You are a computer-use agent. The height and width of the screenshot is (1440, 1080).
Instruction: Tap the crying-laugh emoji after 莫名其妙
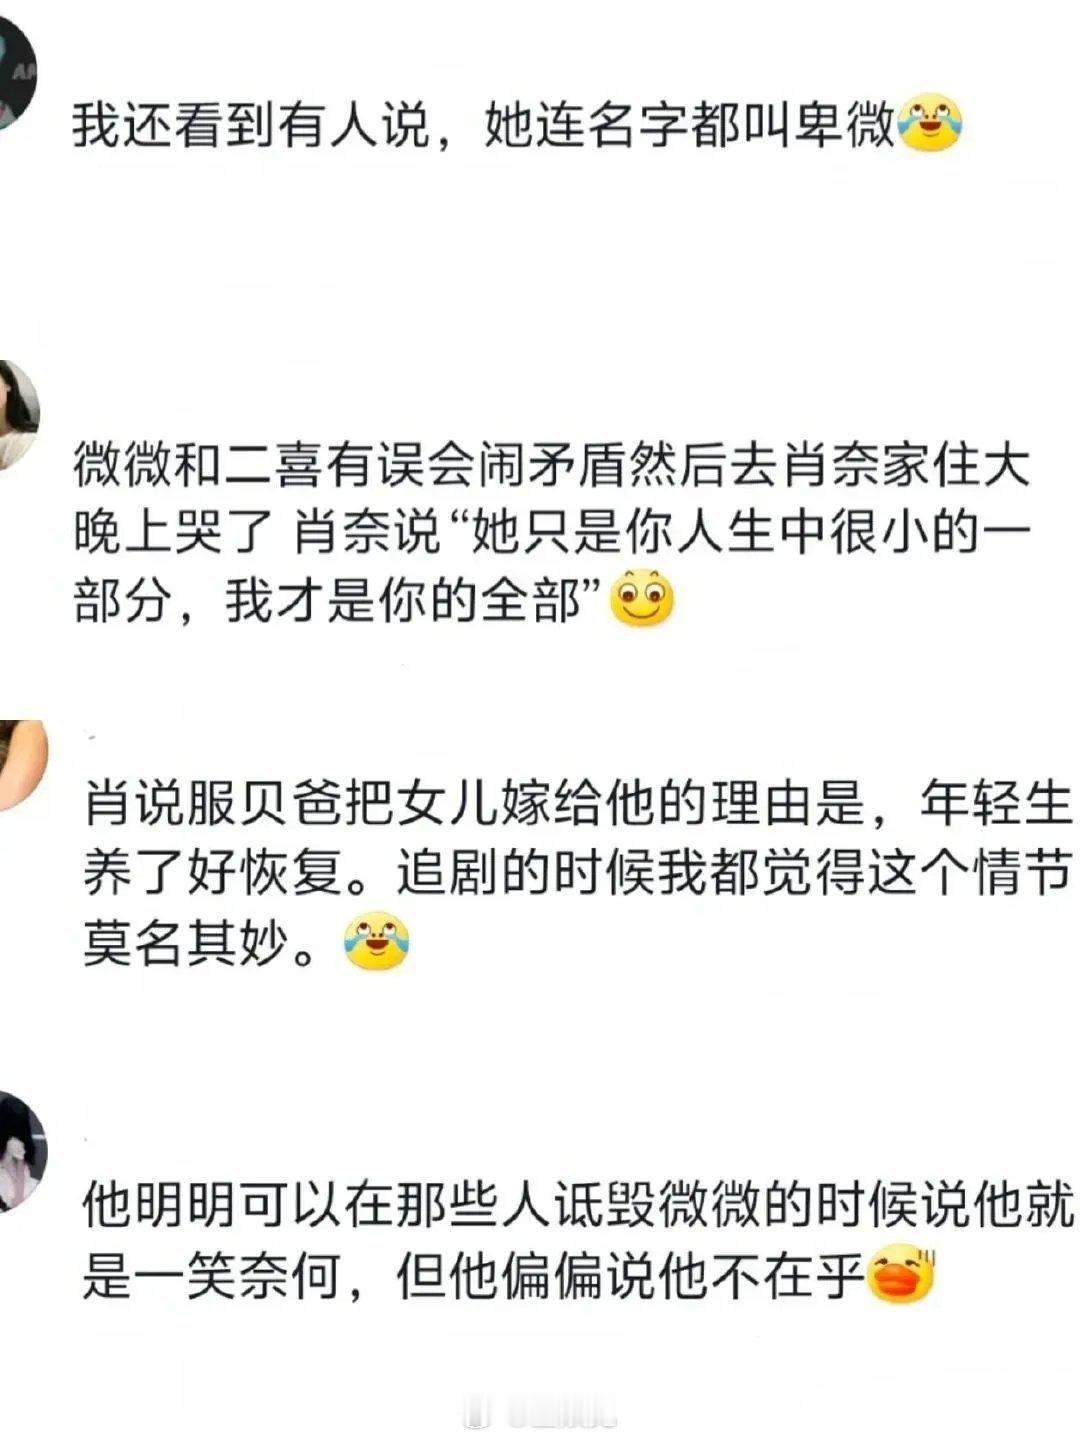pos(376,941)
